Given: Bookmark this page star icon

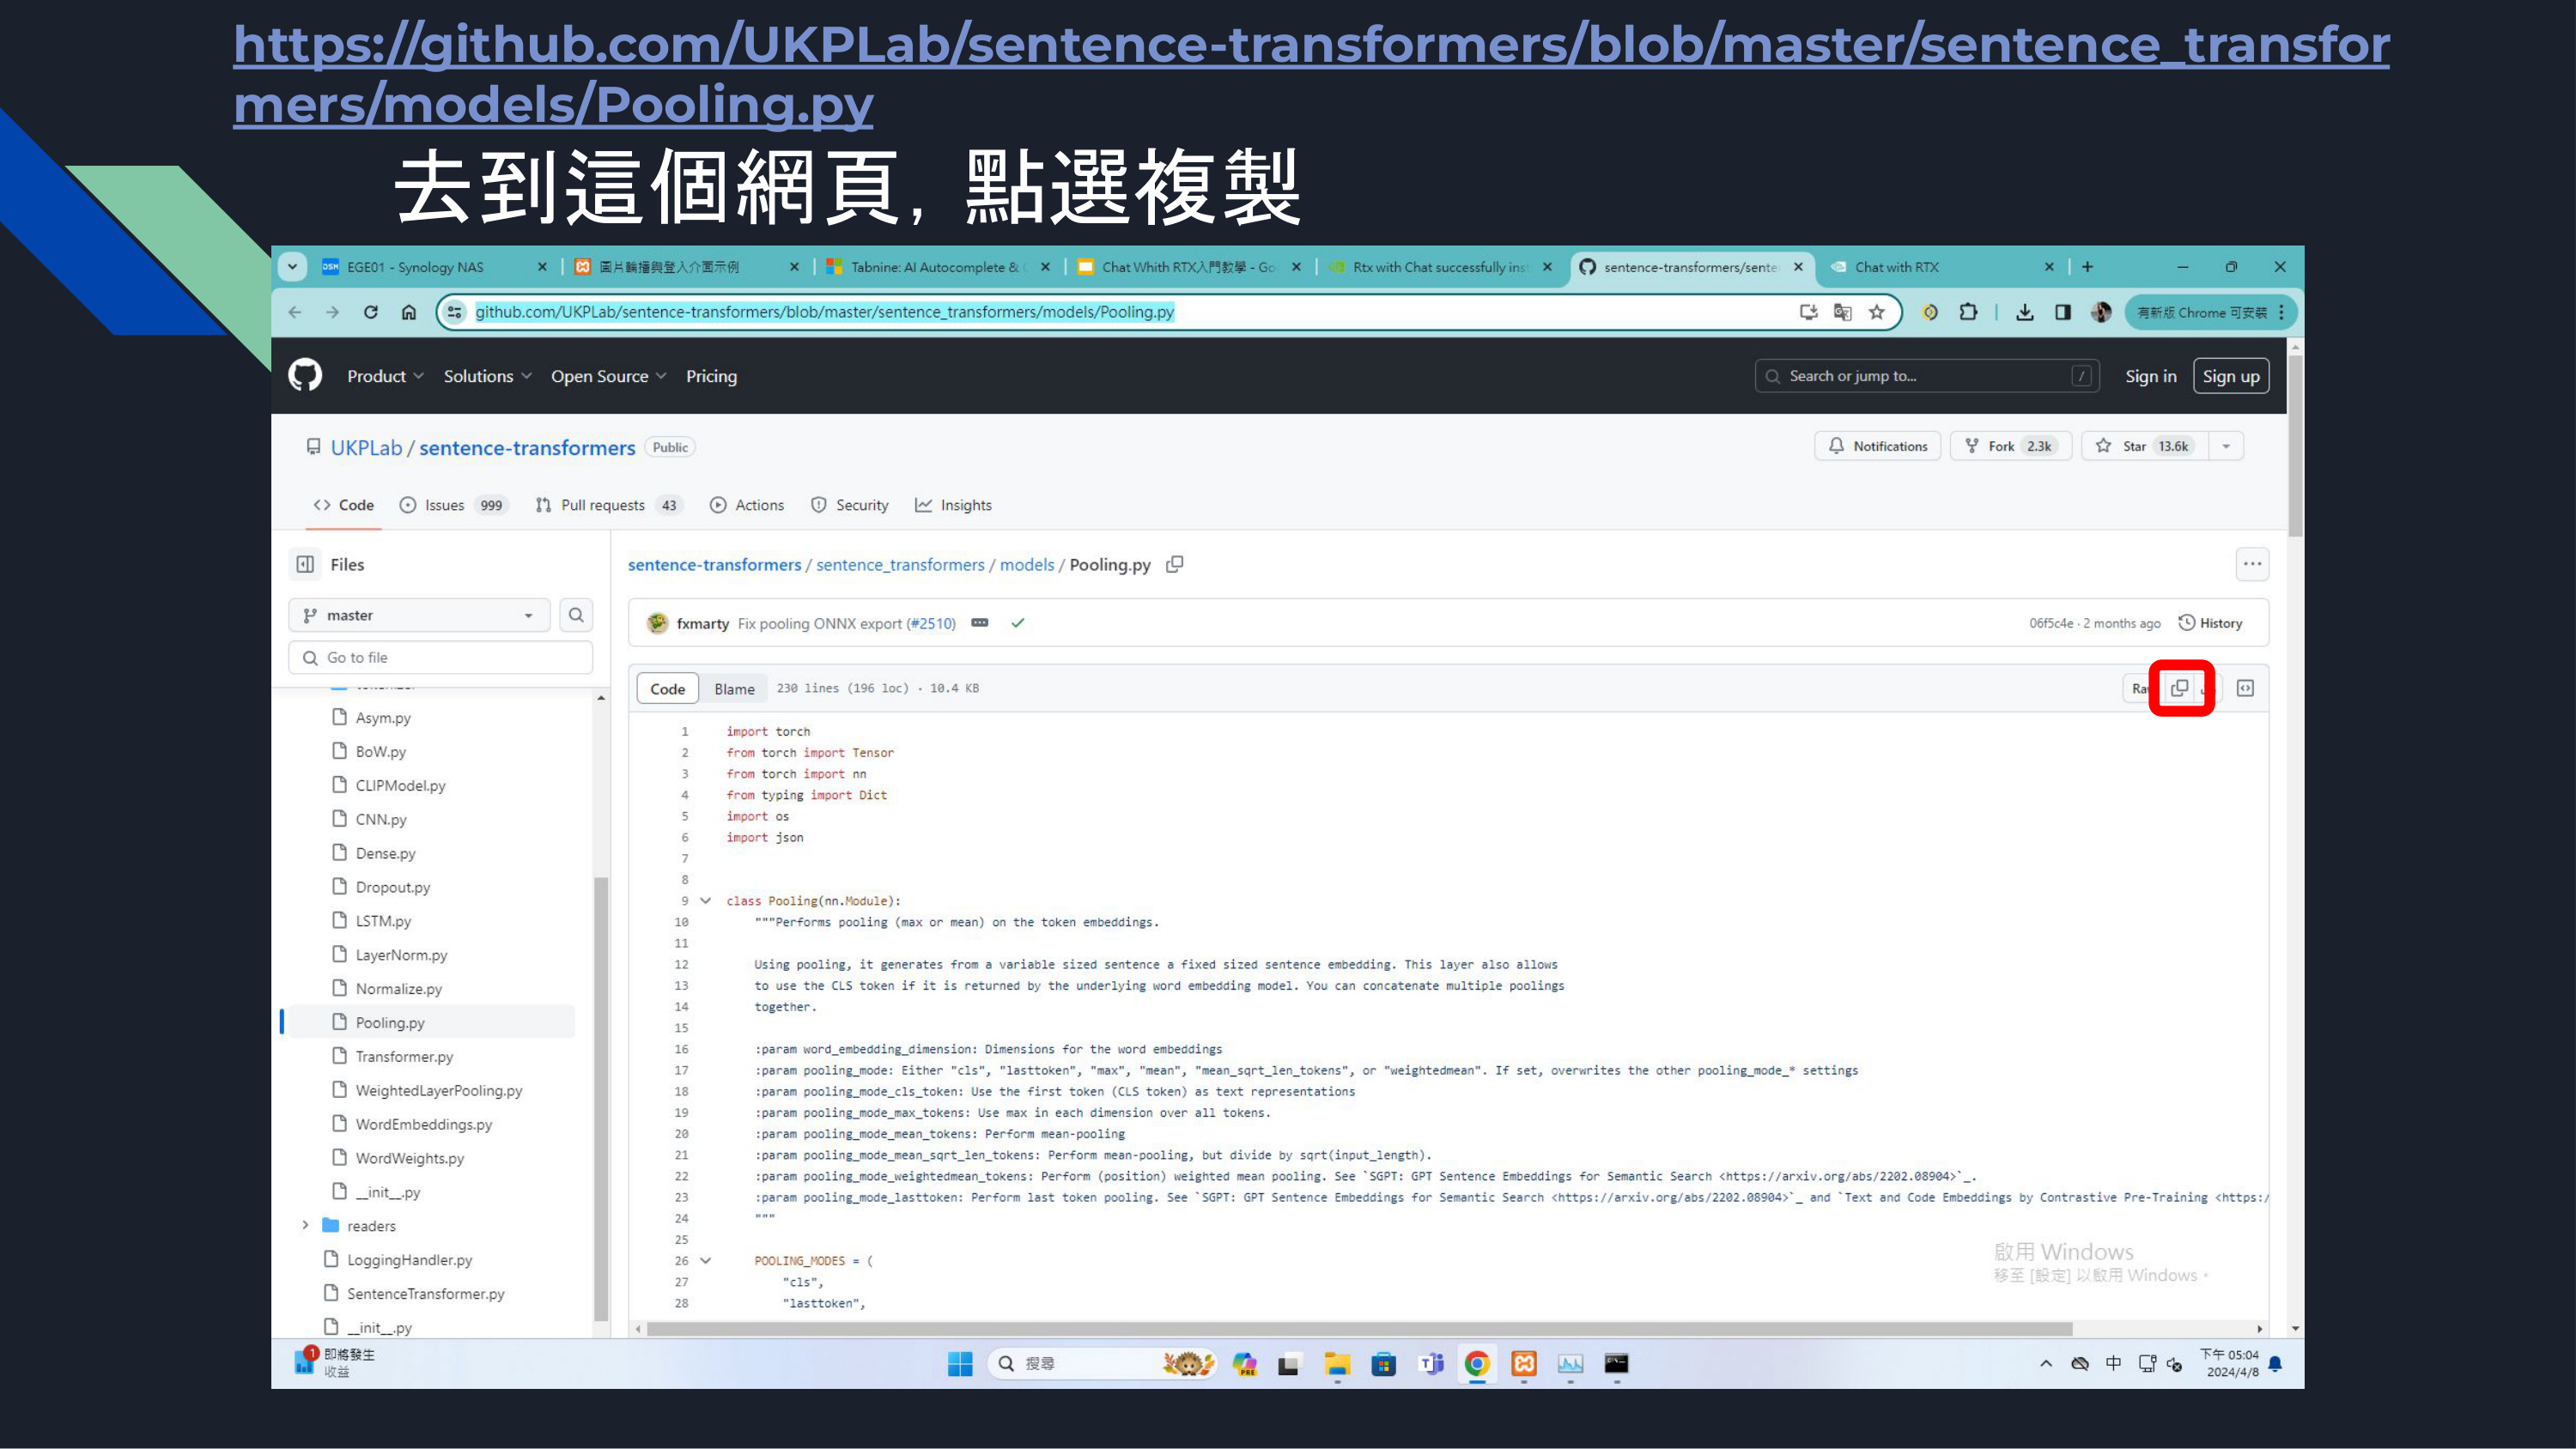Looking at the screenshot, I should 1877,312.
